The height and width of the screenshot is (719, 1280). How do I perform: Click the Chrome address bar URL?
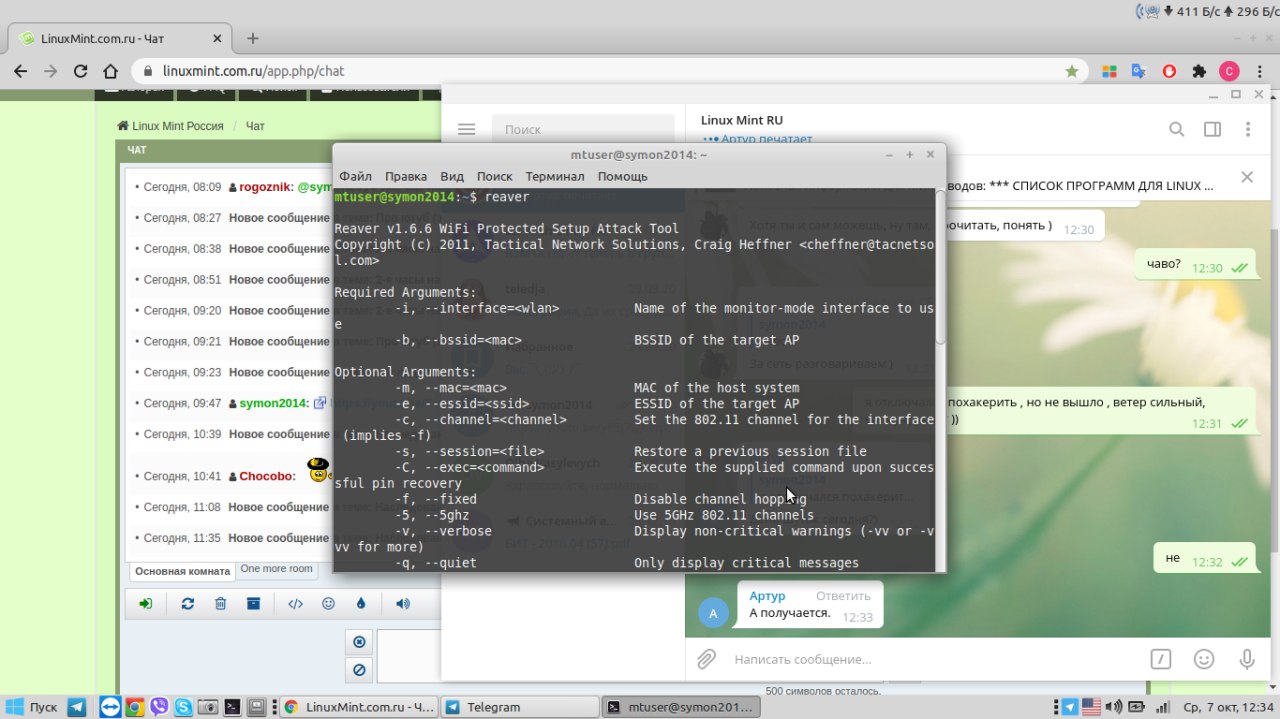click(x=253, y=72)
